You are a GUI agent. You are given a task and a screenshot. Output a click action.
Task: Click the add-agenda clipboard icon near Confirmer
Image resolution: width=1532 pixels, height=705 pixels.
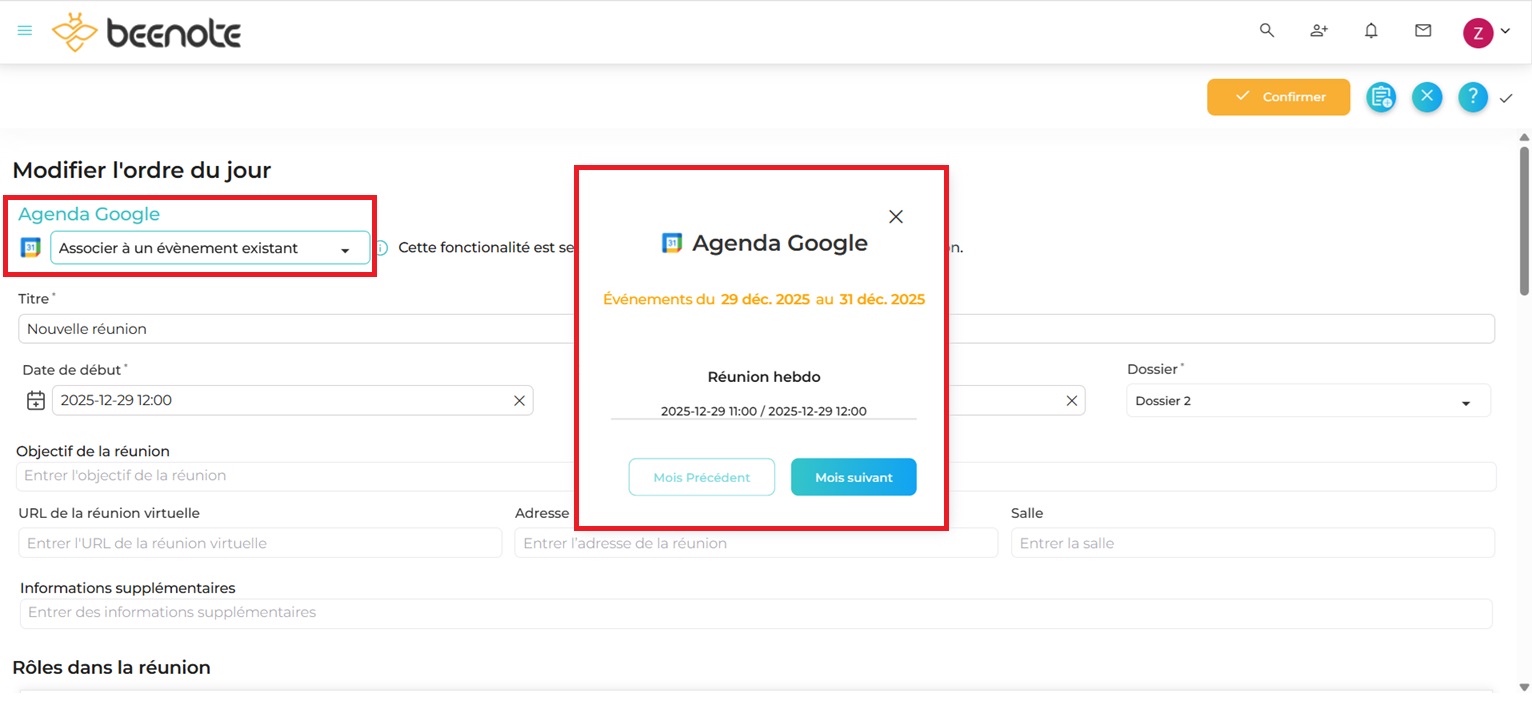1381,97
